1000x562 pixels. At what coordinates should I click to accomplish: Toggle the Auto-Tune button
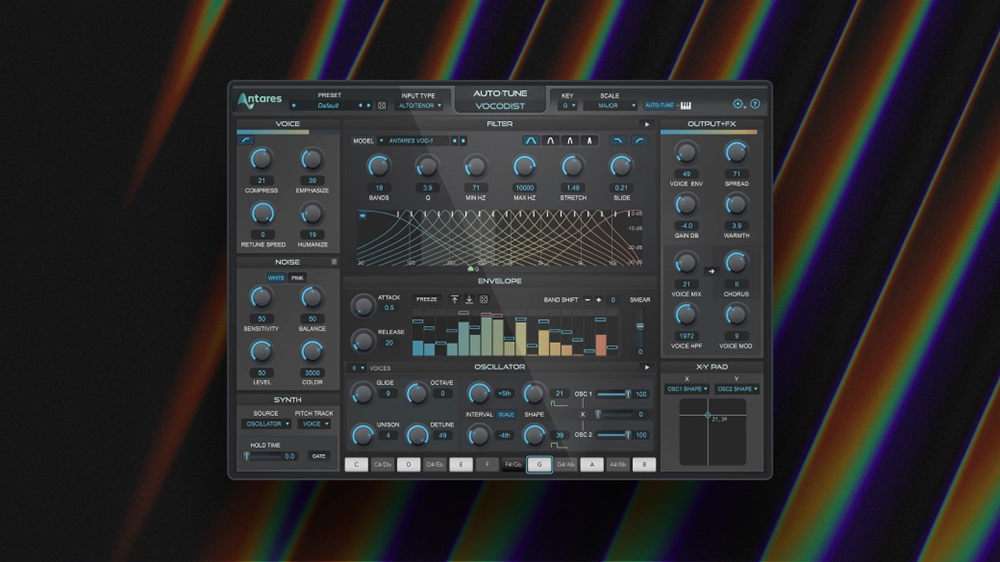click(x=659, y=105)
